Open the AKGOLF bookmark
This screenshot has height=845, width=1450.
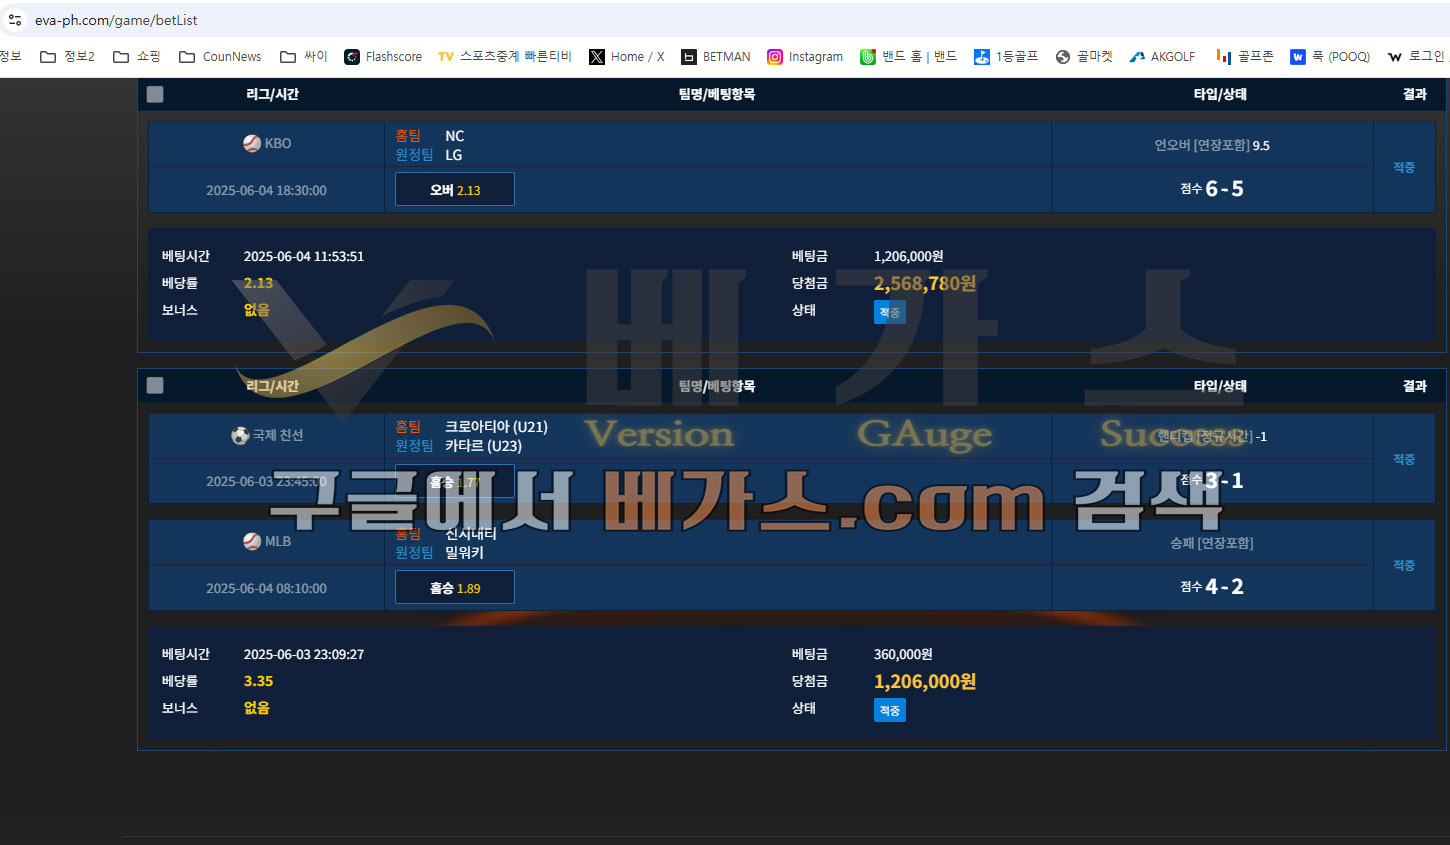(x=1162, y=57)
